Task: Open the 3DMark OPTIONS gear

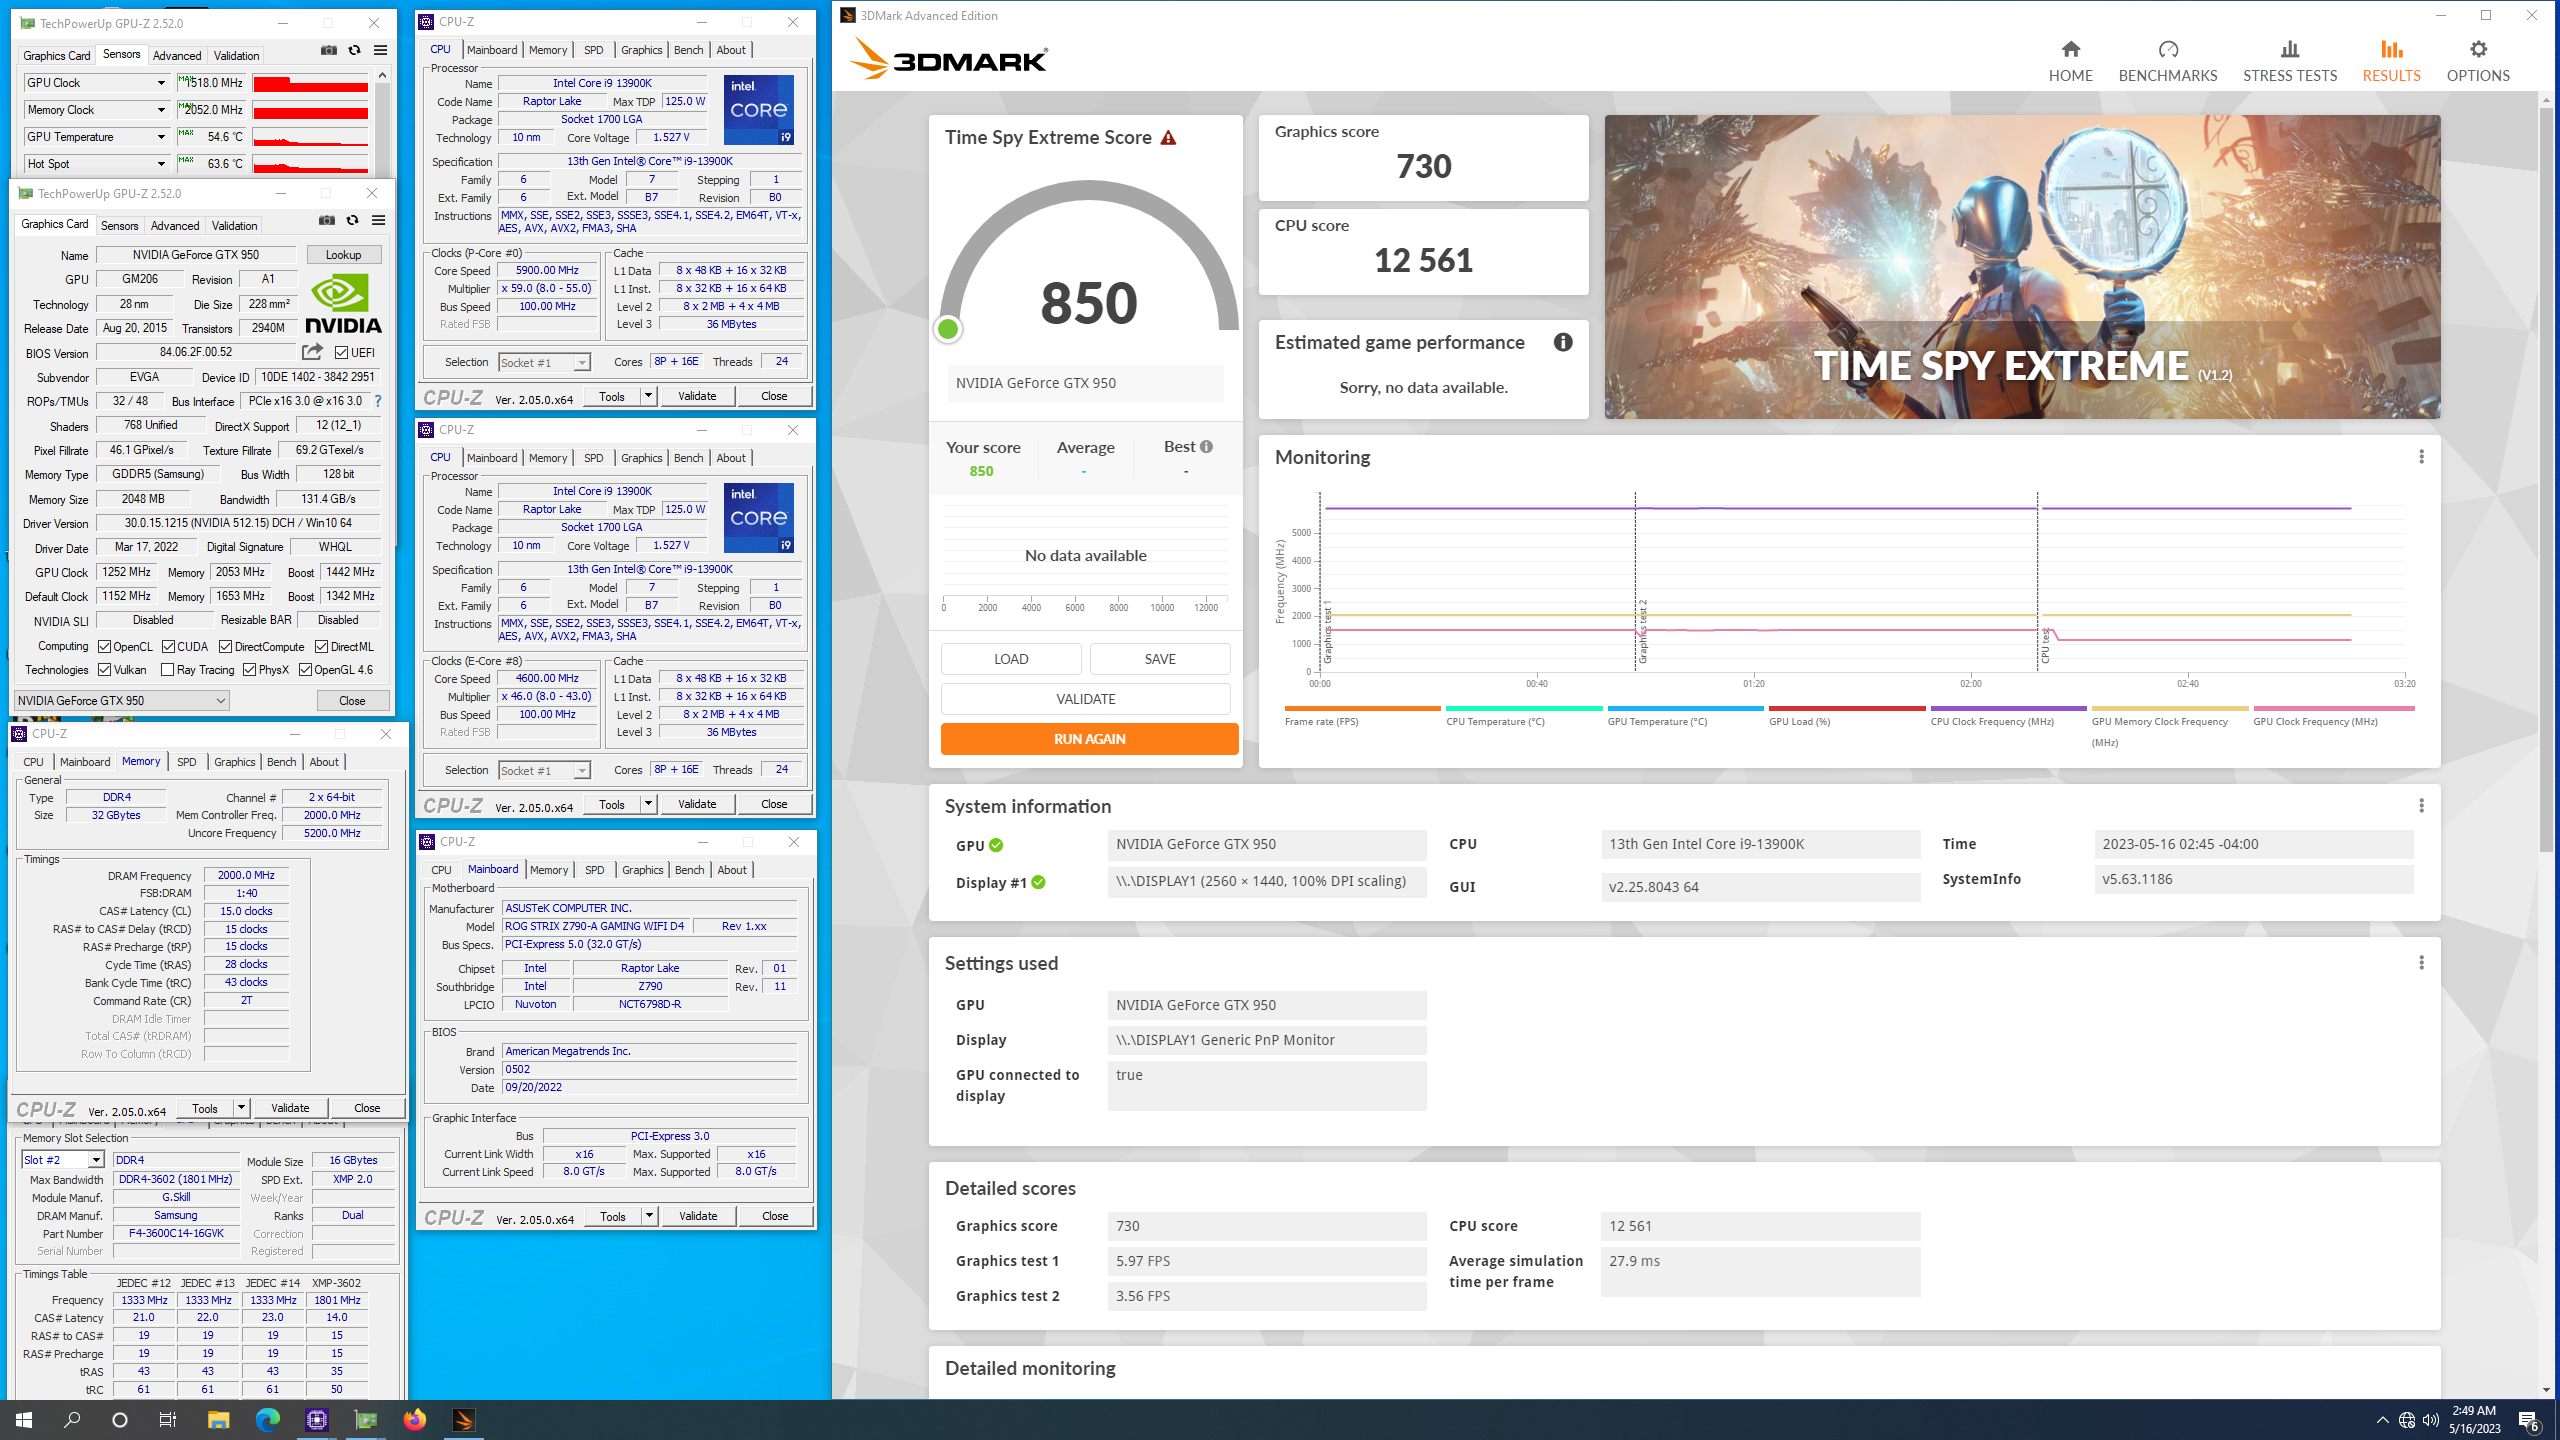Action: coord(2477,61)
